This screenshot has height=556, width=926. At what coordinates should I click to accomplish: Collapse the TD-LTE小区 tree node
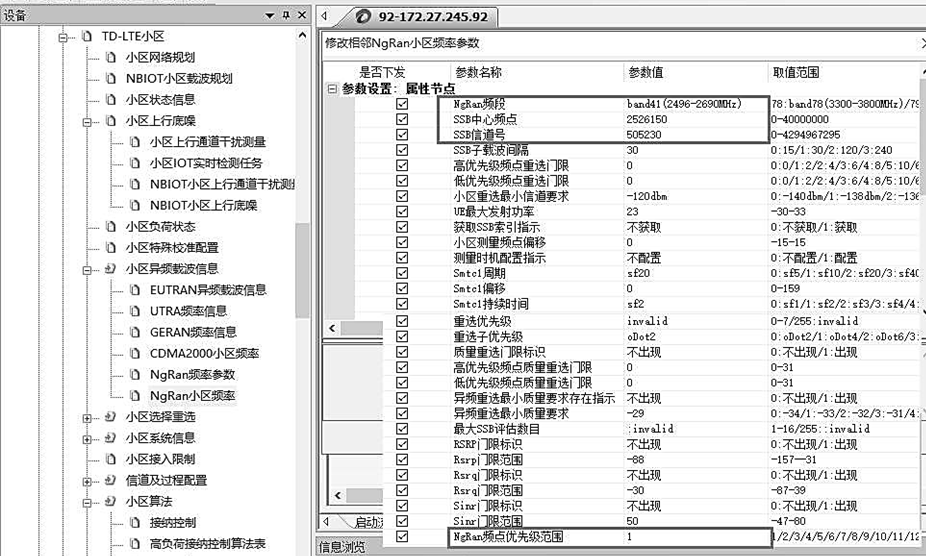pyautogui.click(x=63, y=37)
